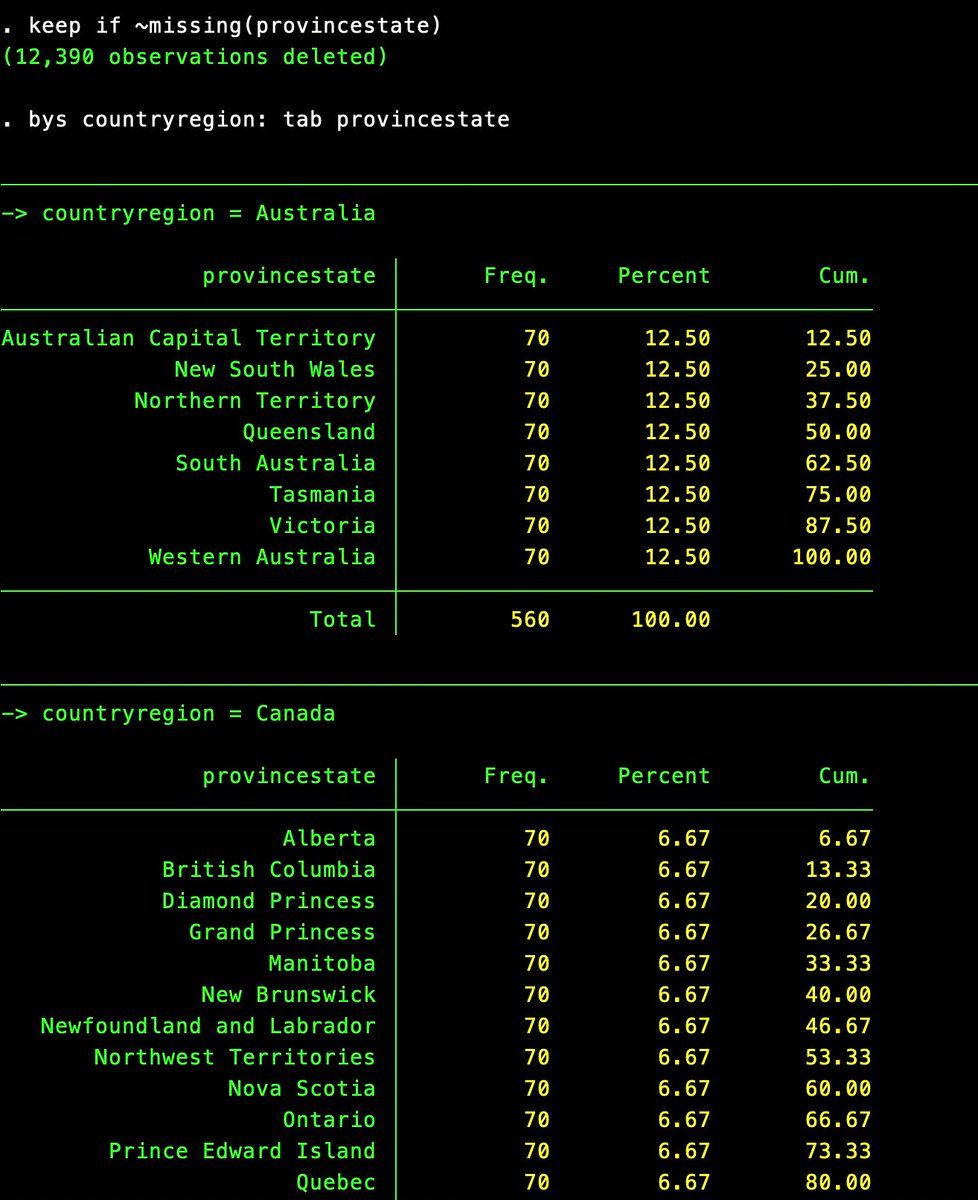This screenshot has width=978, height=1200.
Task: Select 'Newfoundland and Labrador' row label
Action: coord(208,1026)
